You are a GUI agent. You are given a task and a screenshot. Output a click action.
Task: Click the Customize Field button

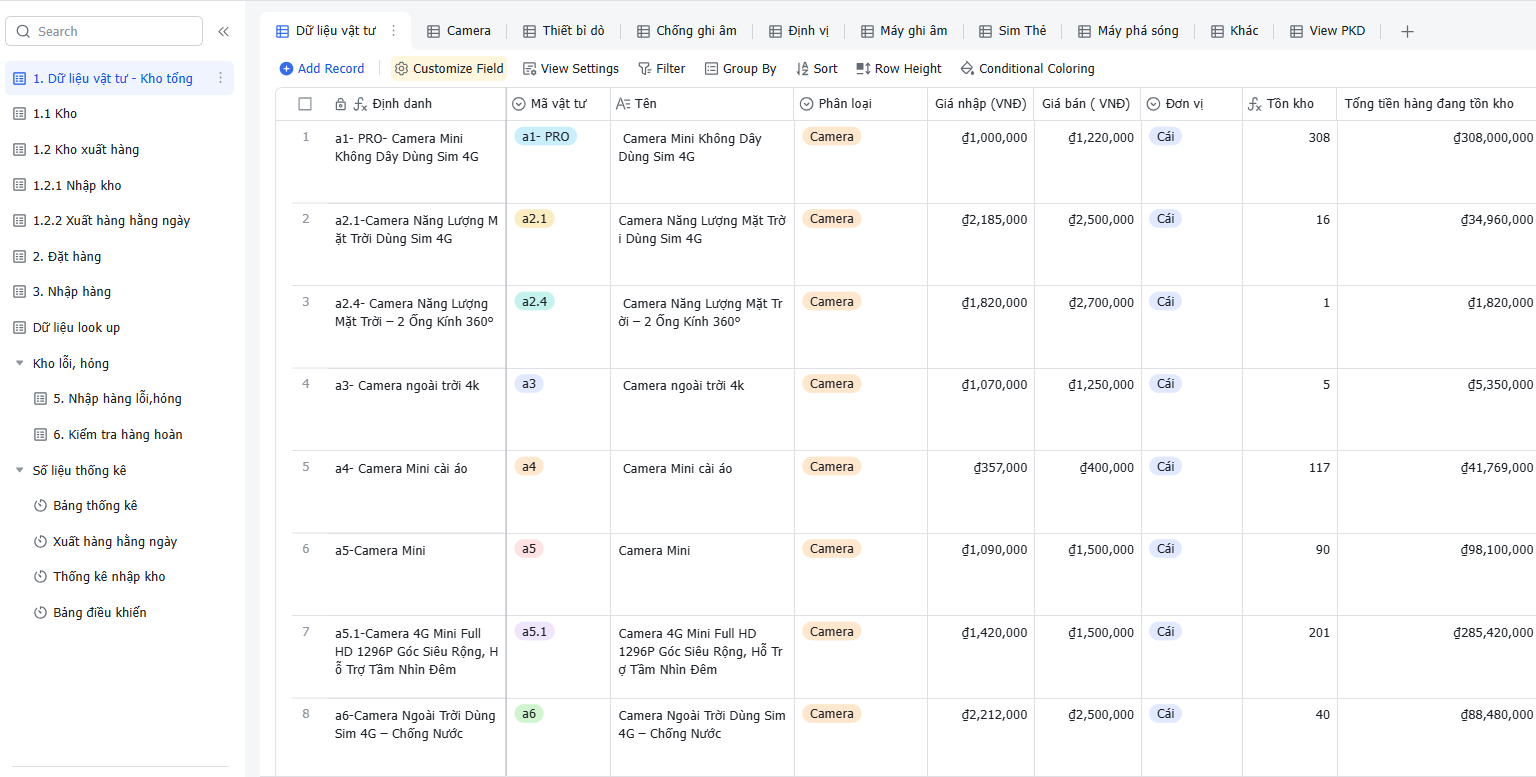pyautogui.click(x=449, y=69)
